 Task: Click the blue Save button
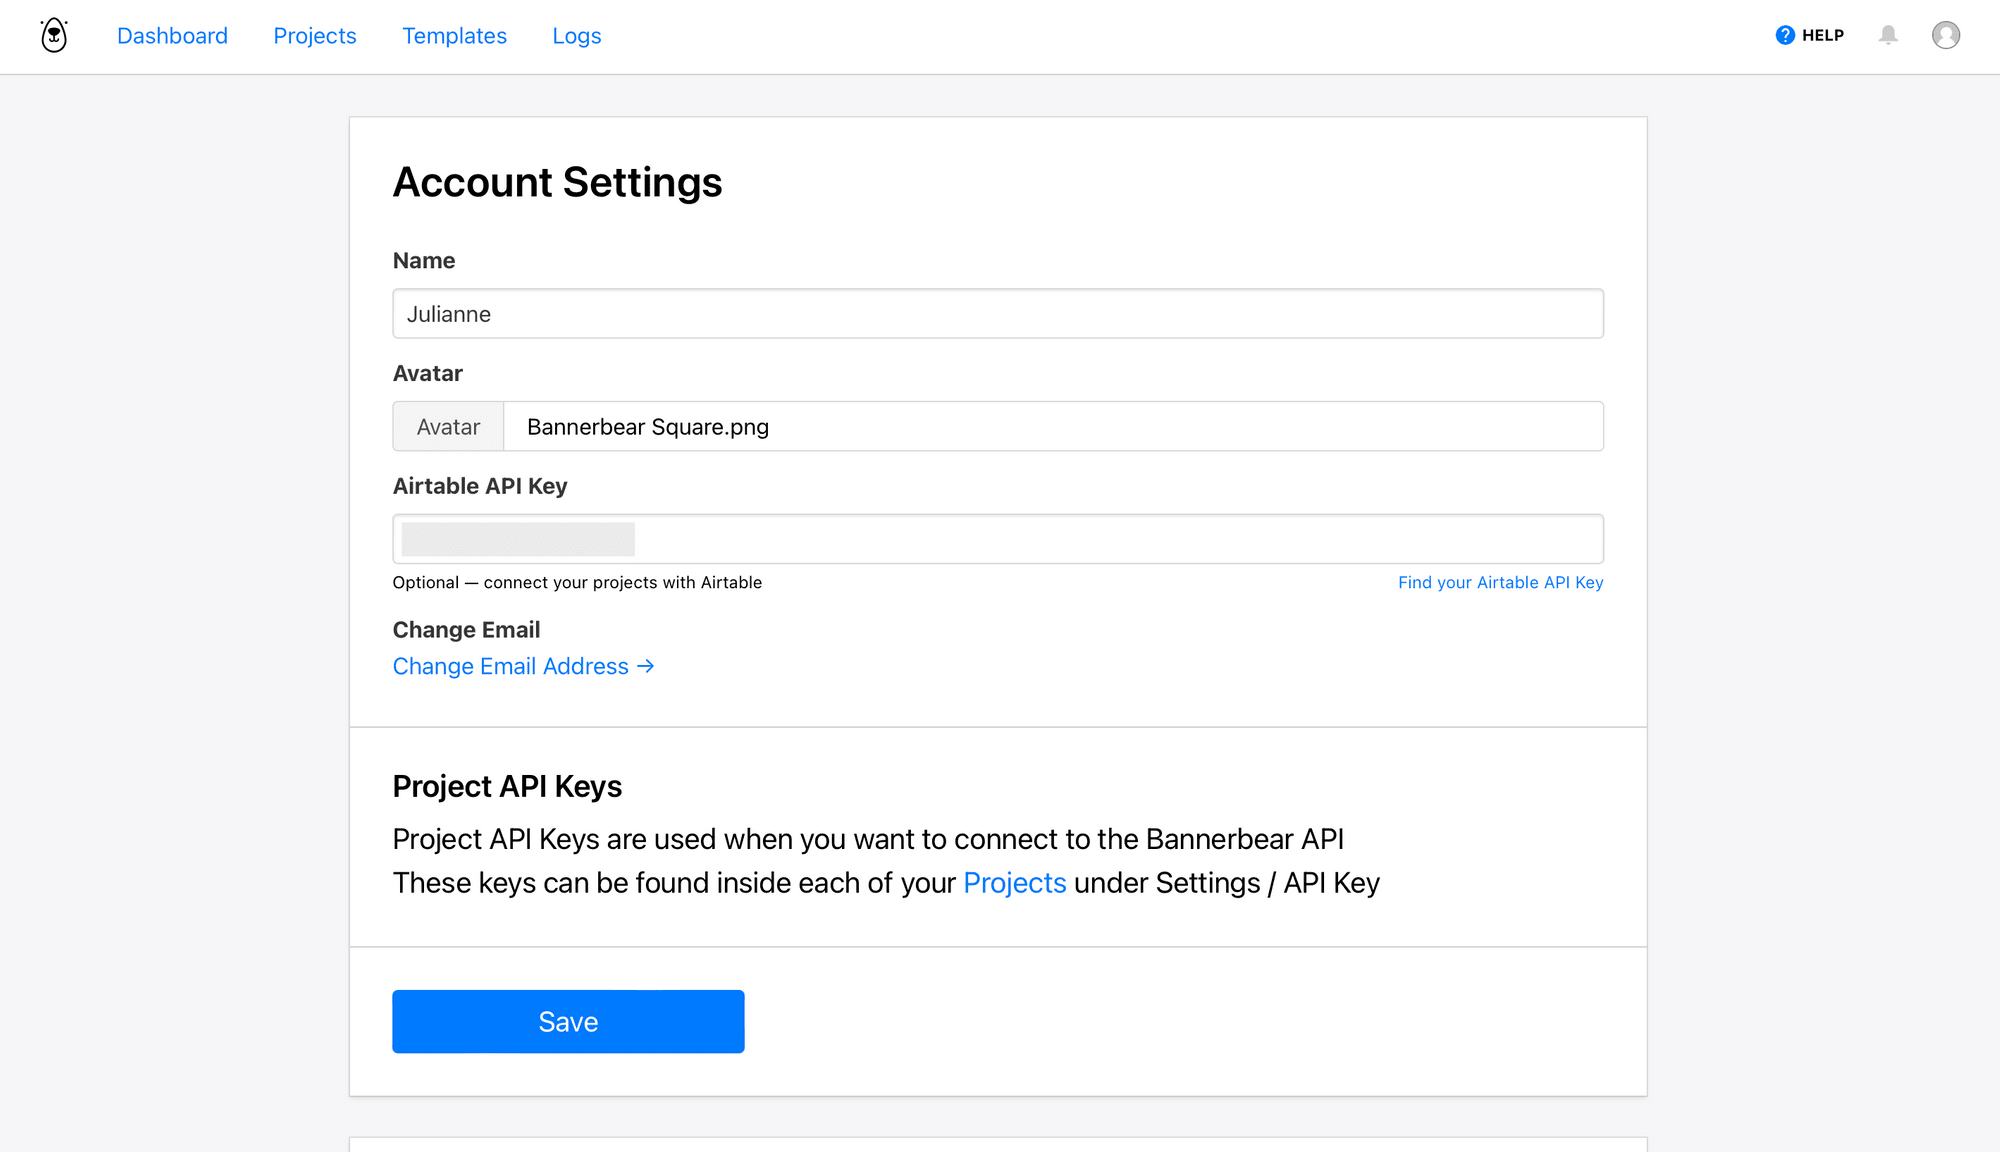point(568,1022)
